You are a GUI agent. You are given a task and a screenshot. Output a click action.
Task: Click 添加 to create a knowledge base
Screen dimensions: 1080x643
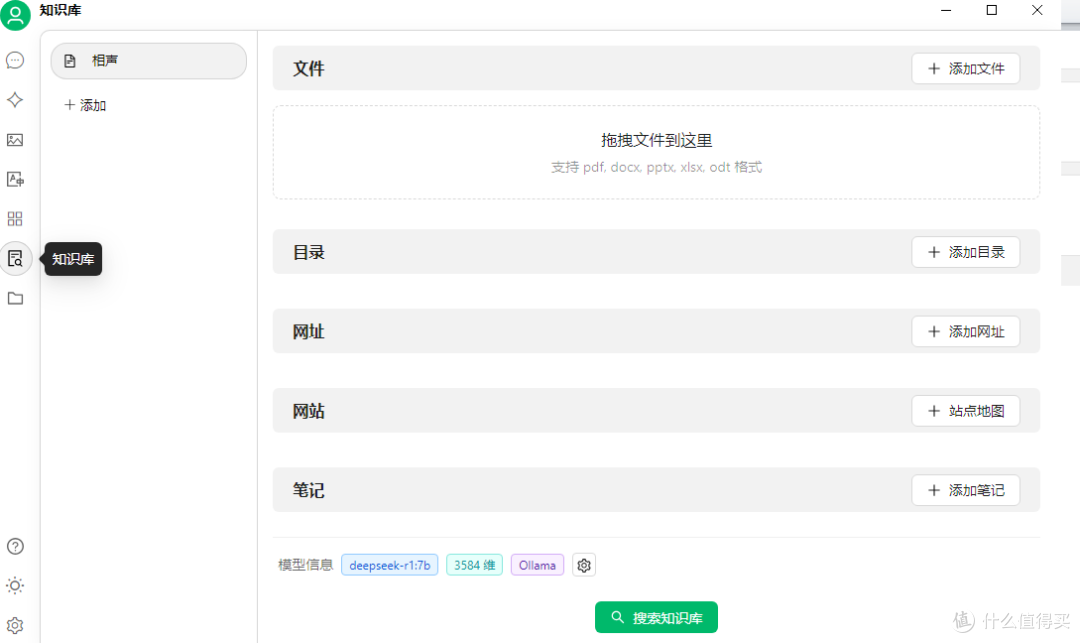[x=85, y=105]
